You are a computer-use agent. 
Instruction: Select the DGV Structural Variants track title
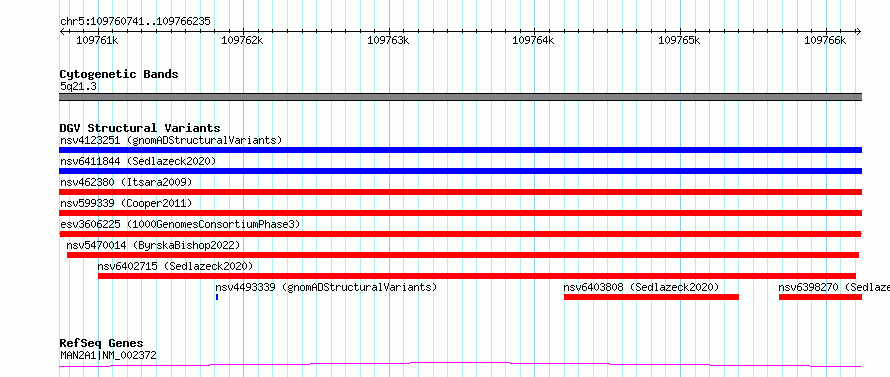pos(140,128)
